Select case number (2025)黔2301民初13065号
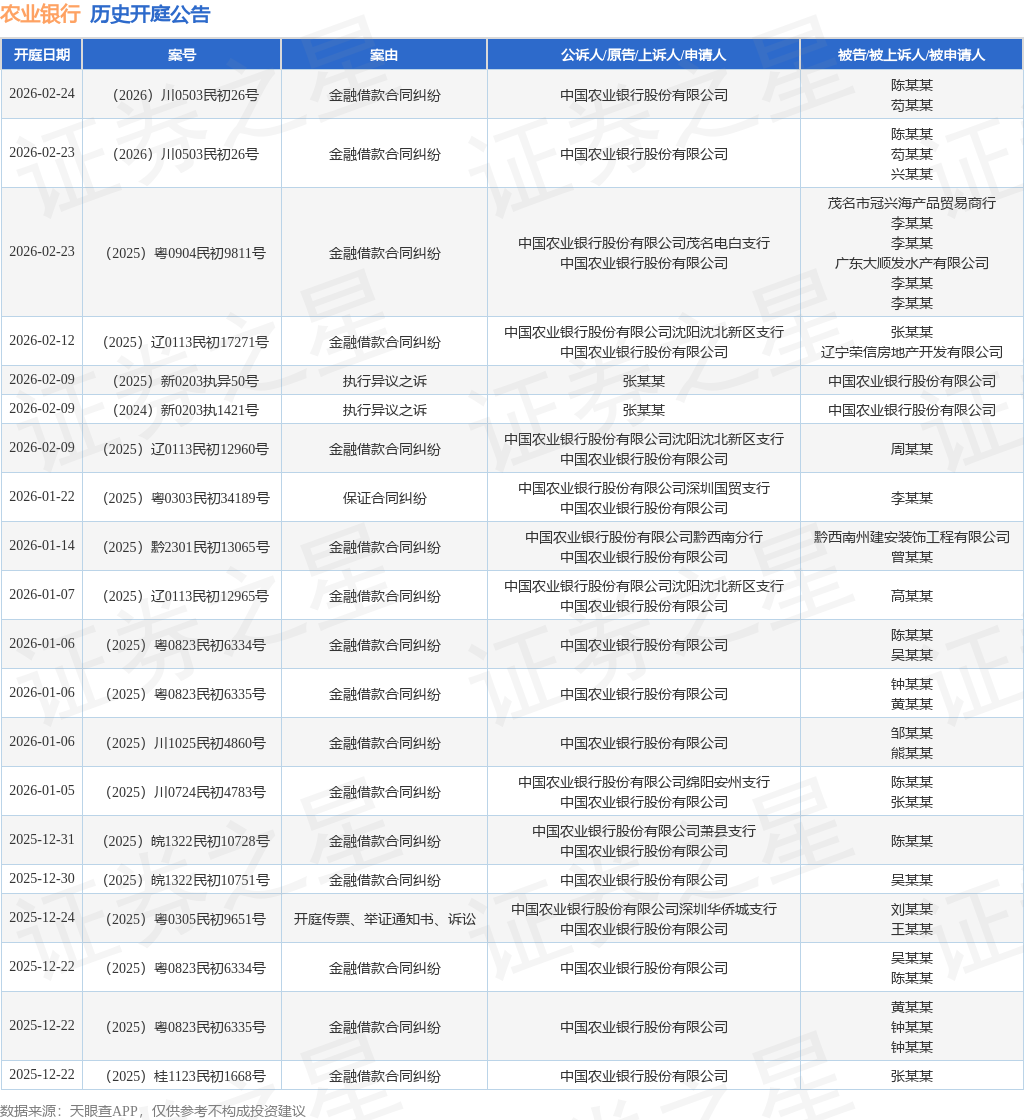Viewport: 1024px width, 1120px height. 186,547
